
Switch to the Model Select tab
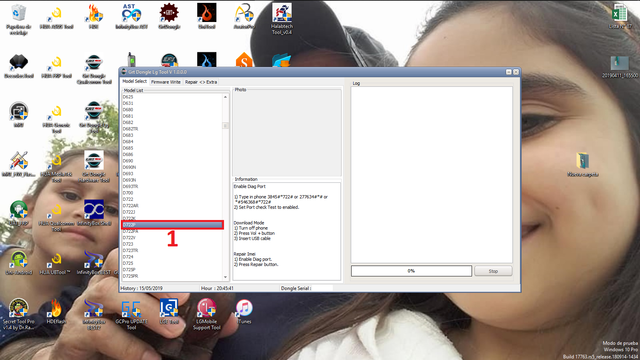[x=135, y=82]
